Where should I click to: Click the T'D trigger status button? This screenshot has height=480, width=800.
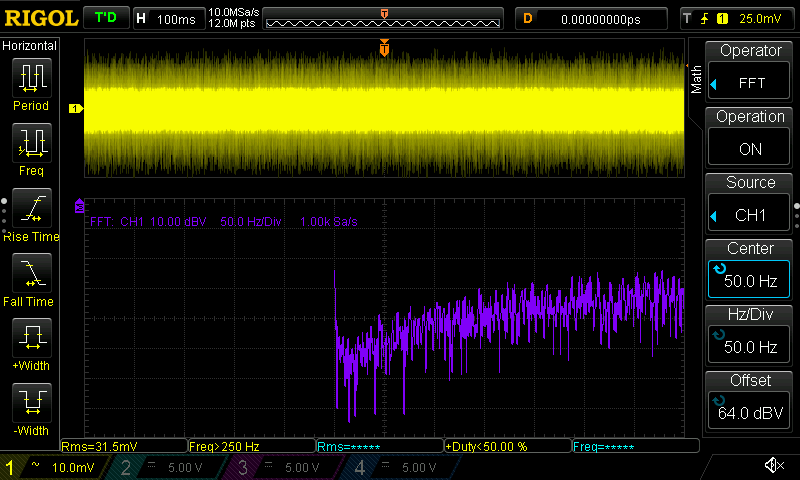point(105,18)
